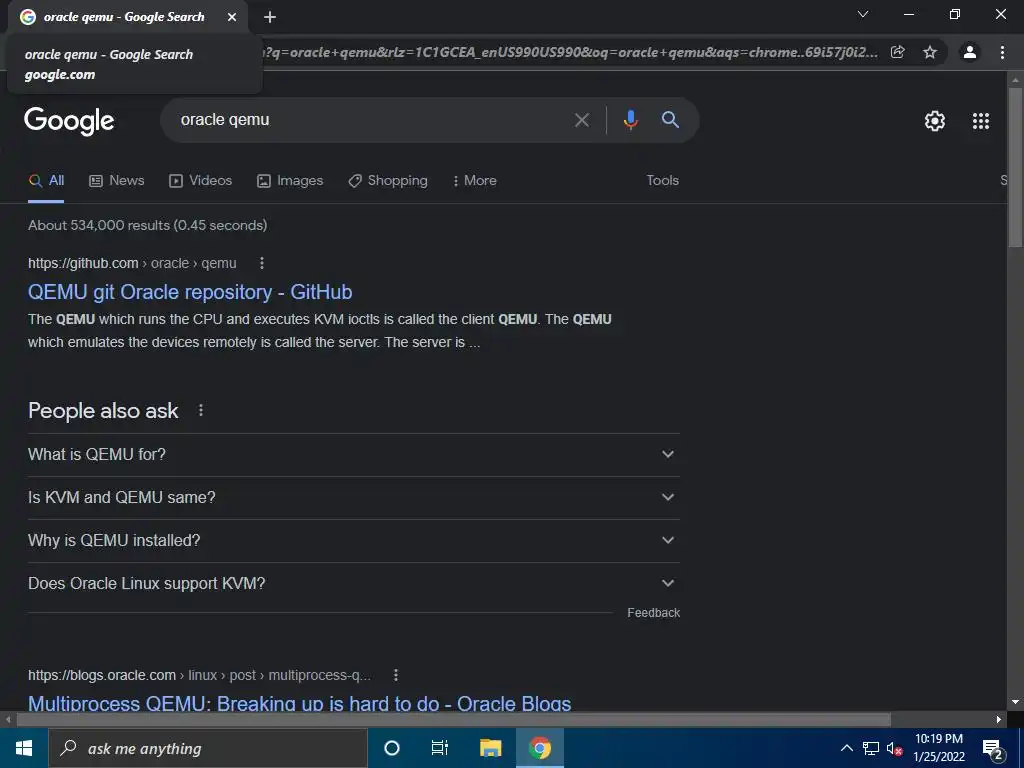This screenshot has height=768, width=1024.
Task: Share this page from the address bar
Action: (x=898, y=52)
